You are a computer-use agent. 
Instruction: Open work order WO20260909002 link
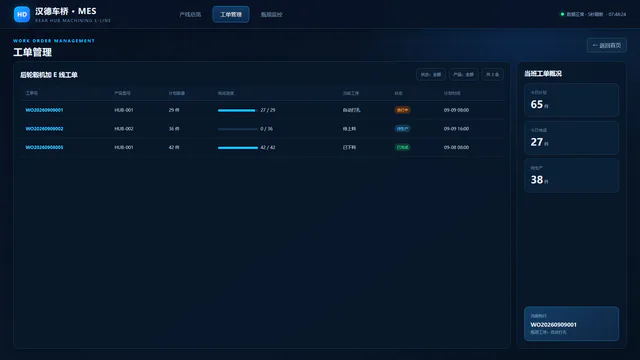[44, 129]
